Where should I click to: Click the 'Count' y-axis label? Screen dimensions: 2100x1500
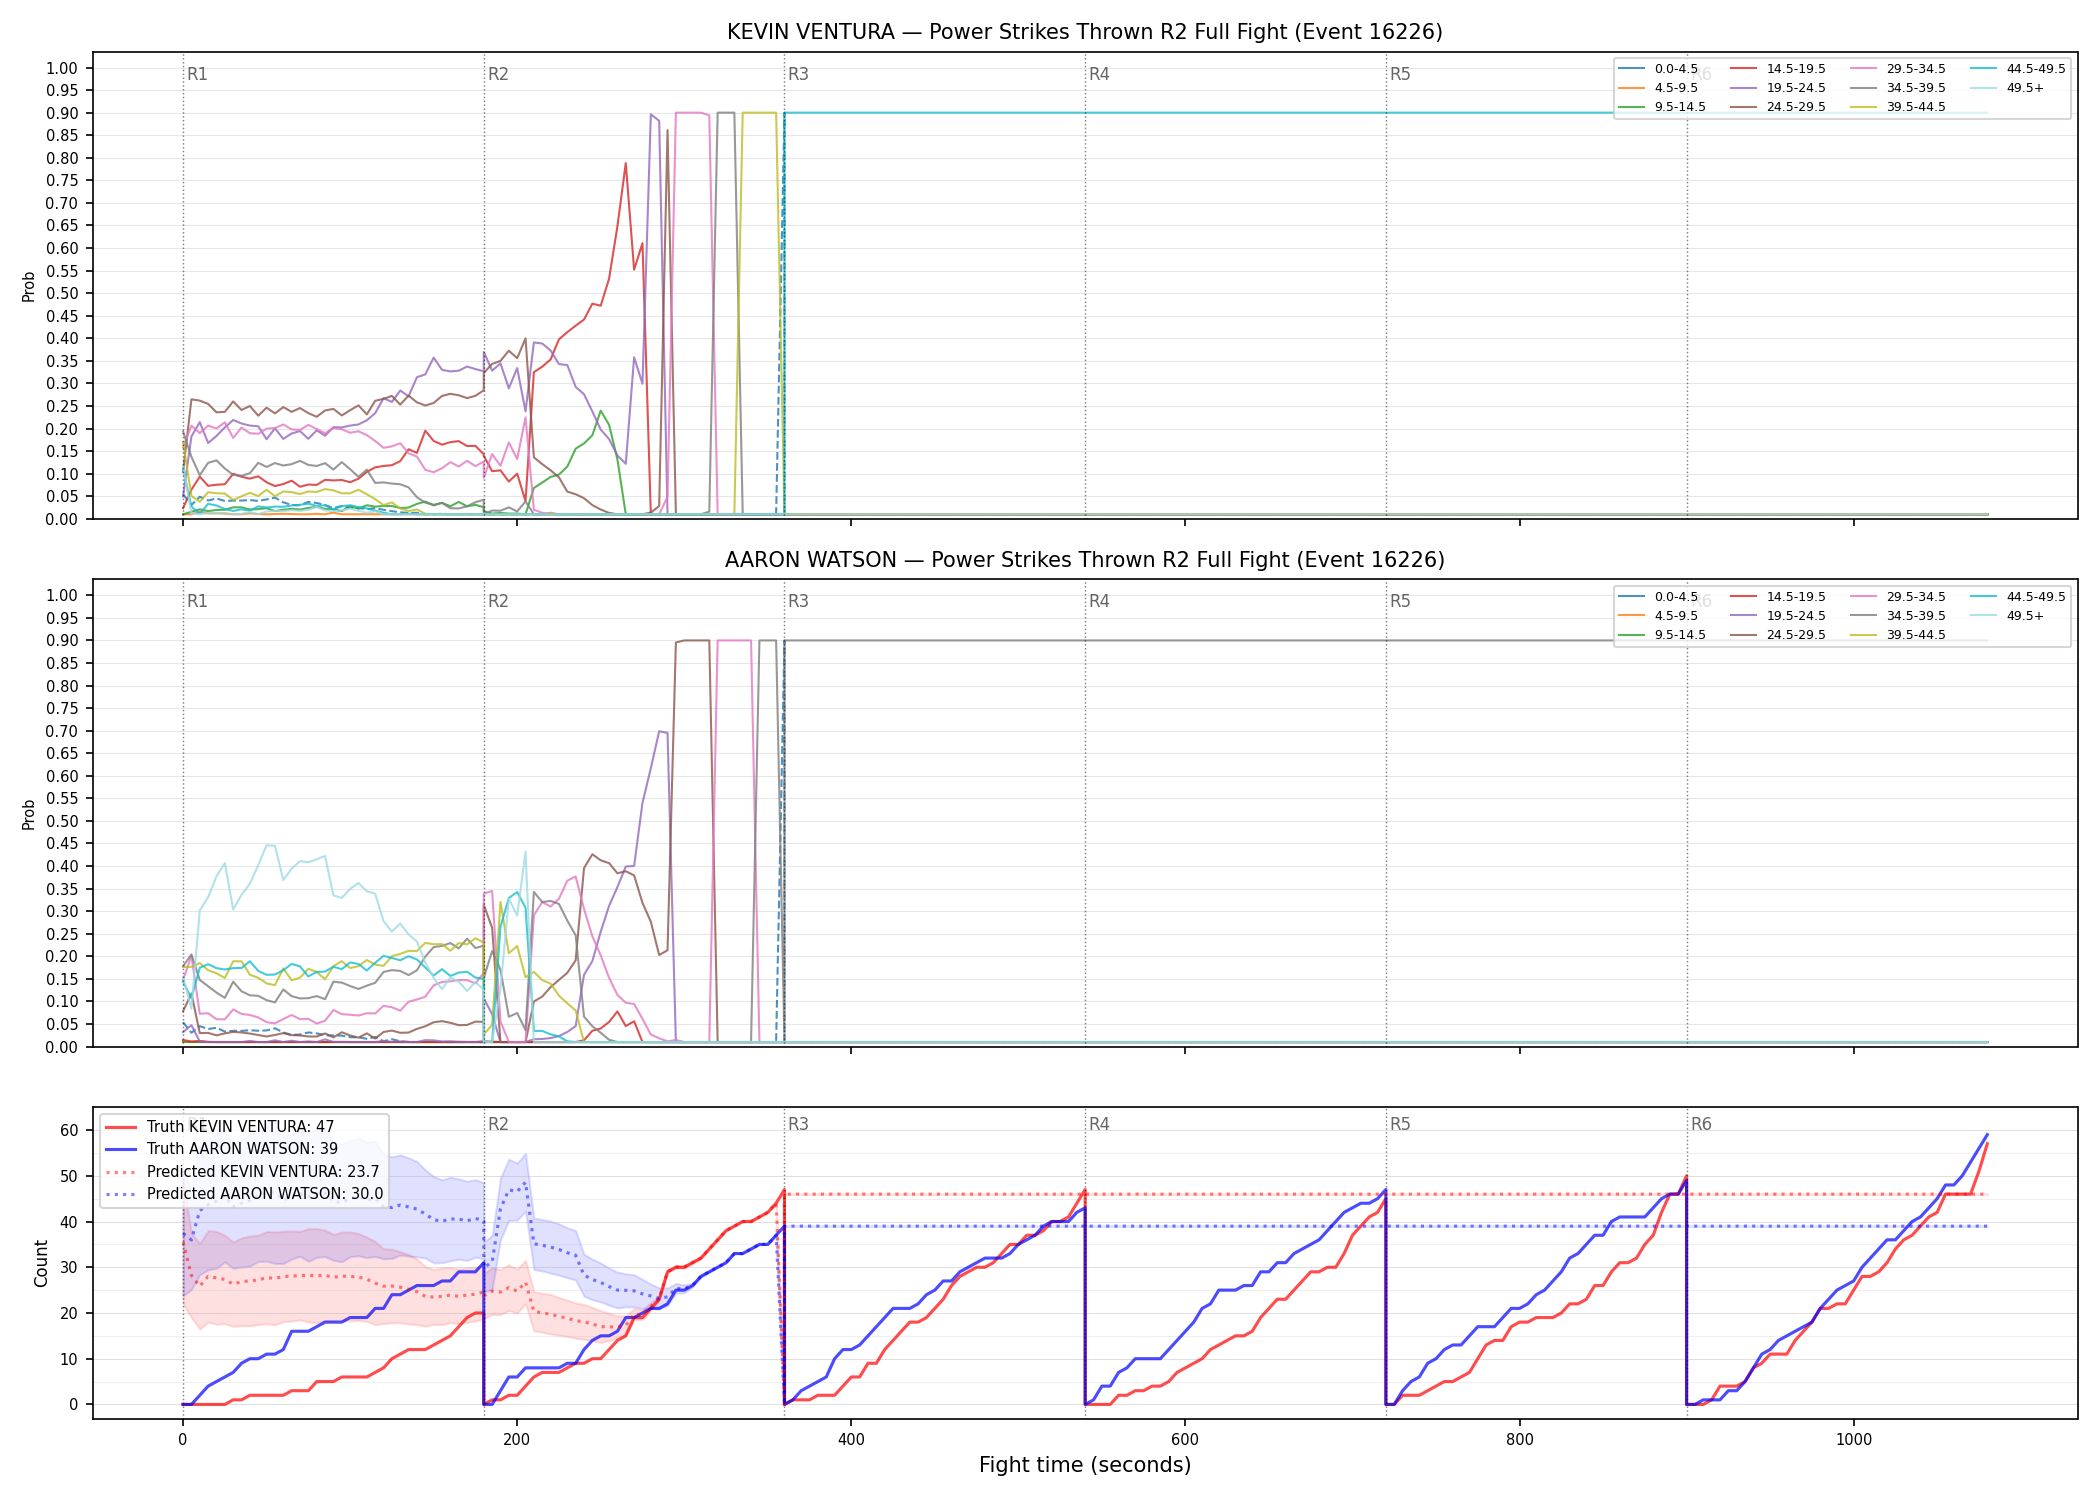pos(41,1263)
